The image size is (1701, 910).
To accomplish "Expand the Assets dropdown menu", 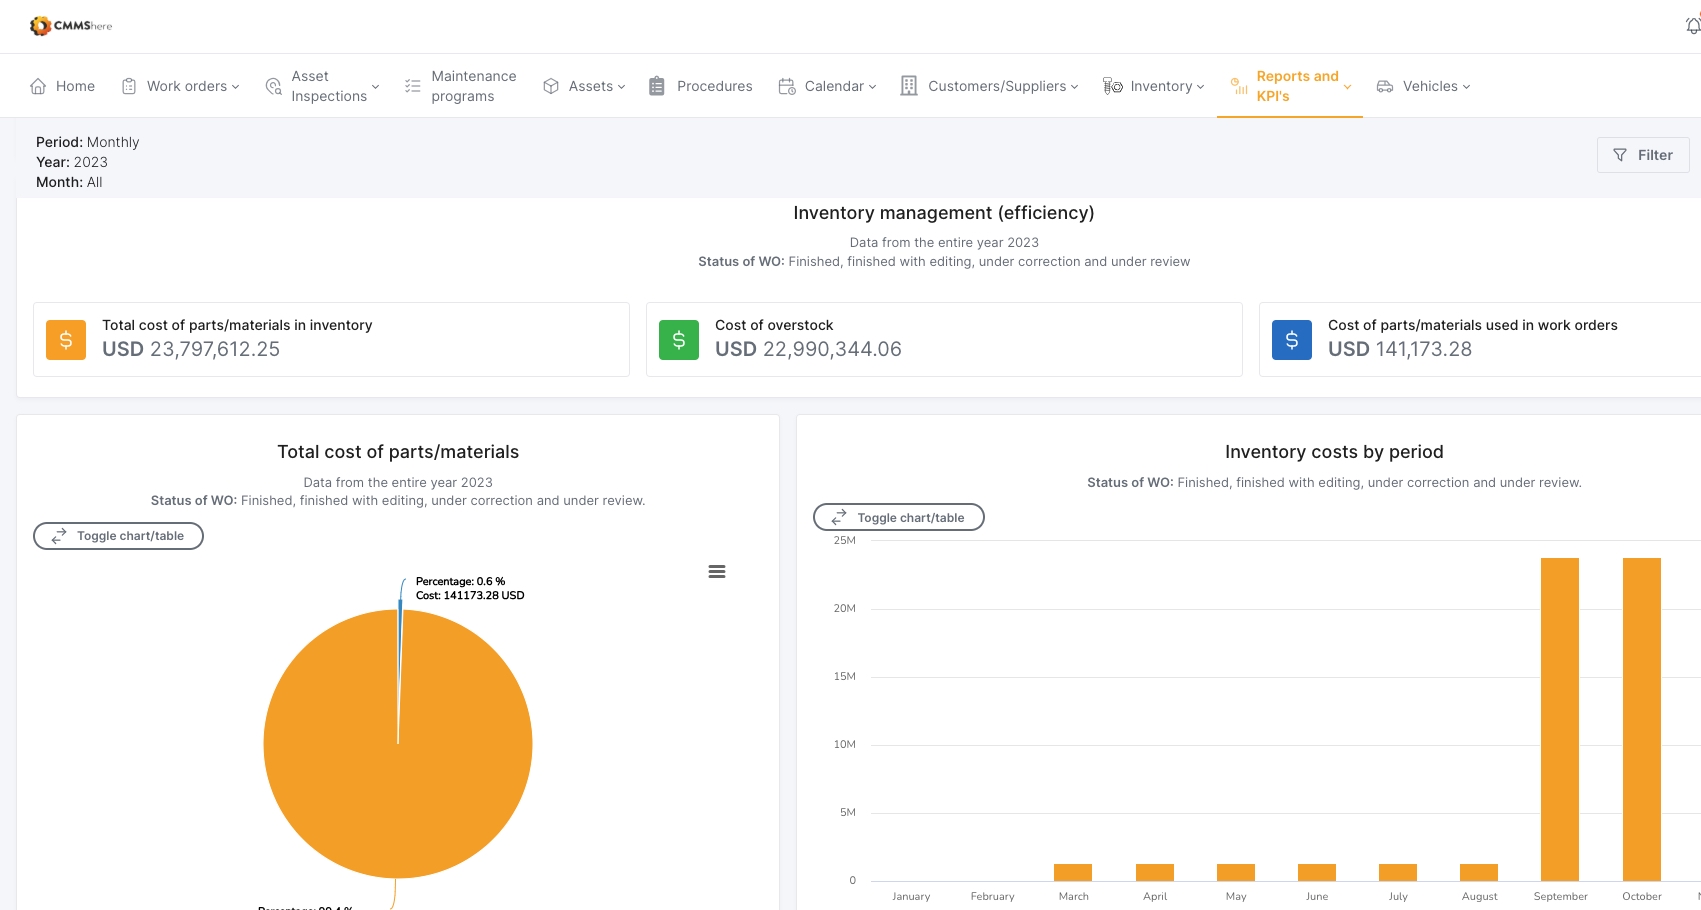I will pos(585,86).
